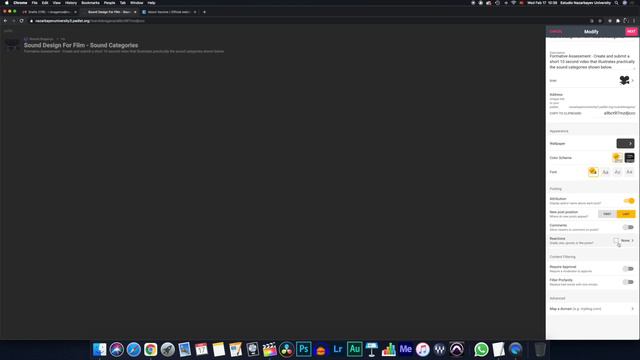
Task: Select the dark color scheme swatch
Action: tap(629, 158)
